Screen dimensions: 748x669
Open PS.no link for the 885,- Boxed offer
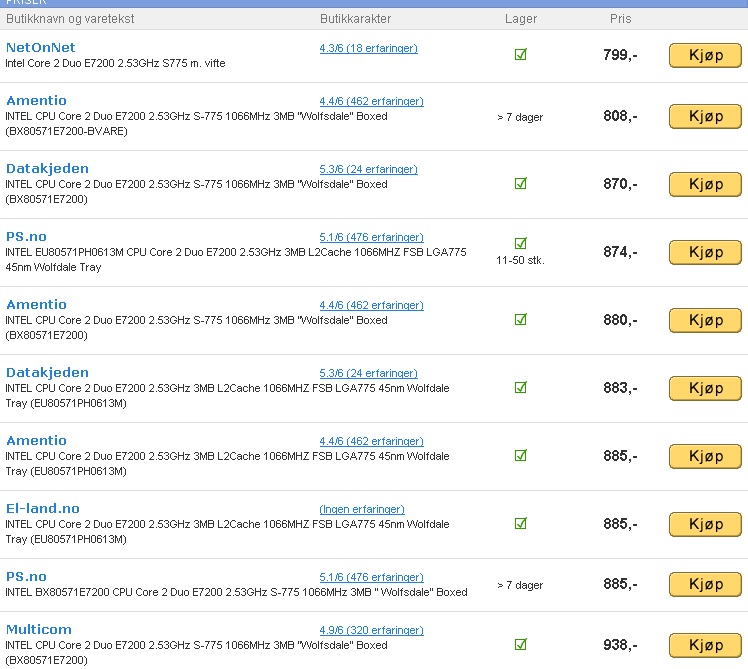point(26,576)
